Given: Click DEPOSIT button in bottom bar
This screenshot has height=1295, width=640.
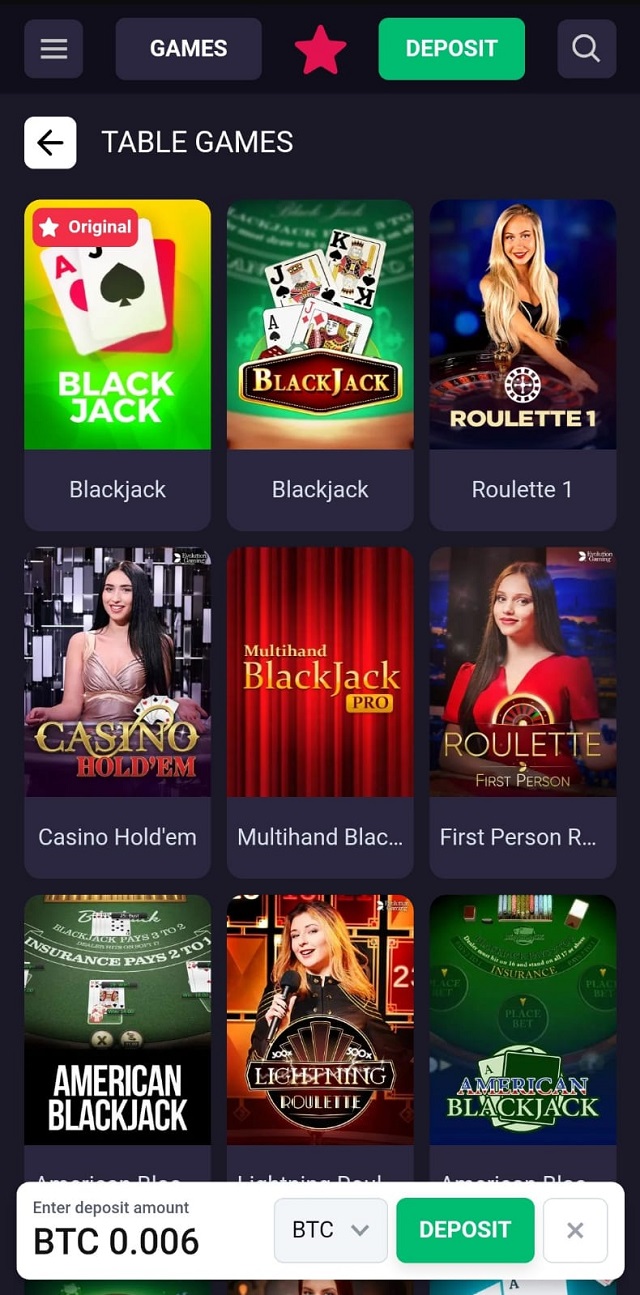Looking at the screenshot, I should (465, 1230).
